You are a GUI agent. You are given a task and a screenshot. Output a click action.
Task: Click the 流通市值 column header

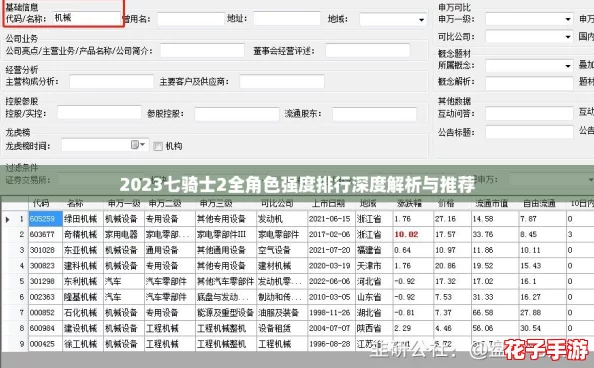tap(491, 203)
